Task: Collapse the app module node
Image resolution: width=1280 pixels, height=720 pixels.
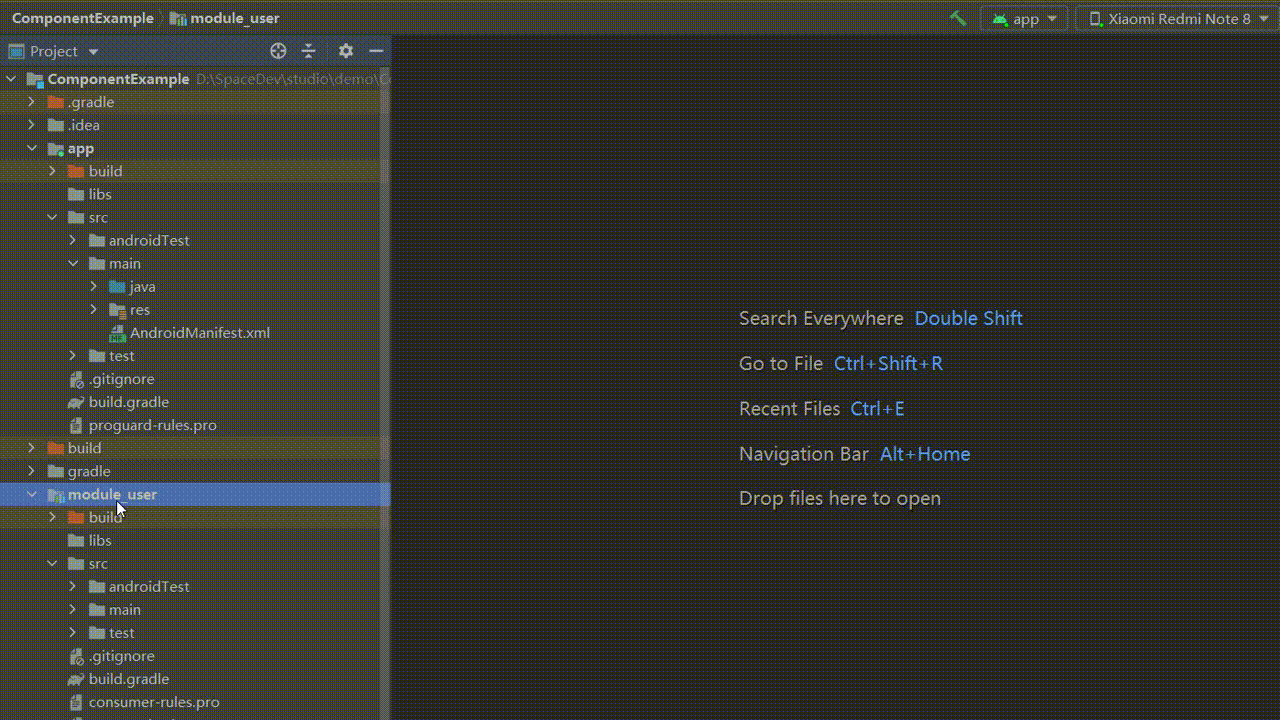Action: (x=31, y=148)
